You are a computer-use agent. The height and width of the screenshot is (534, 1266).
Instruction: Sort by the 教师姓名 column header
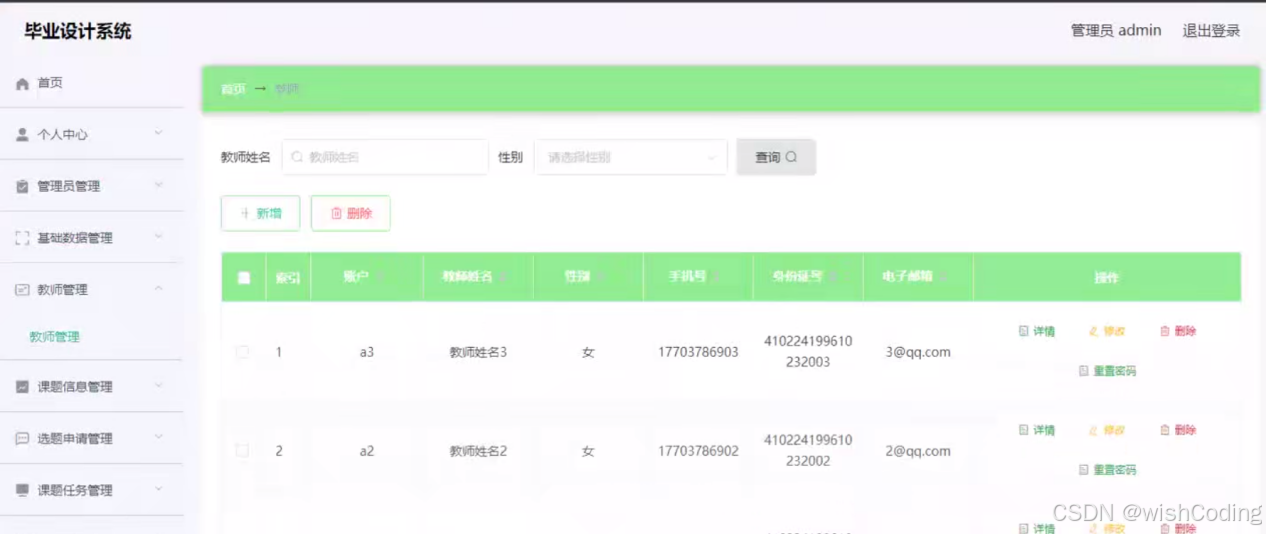pyautogui.click(x=468, y=277)
